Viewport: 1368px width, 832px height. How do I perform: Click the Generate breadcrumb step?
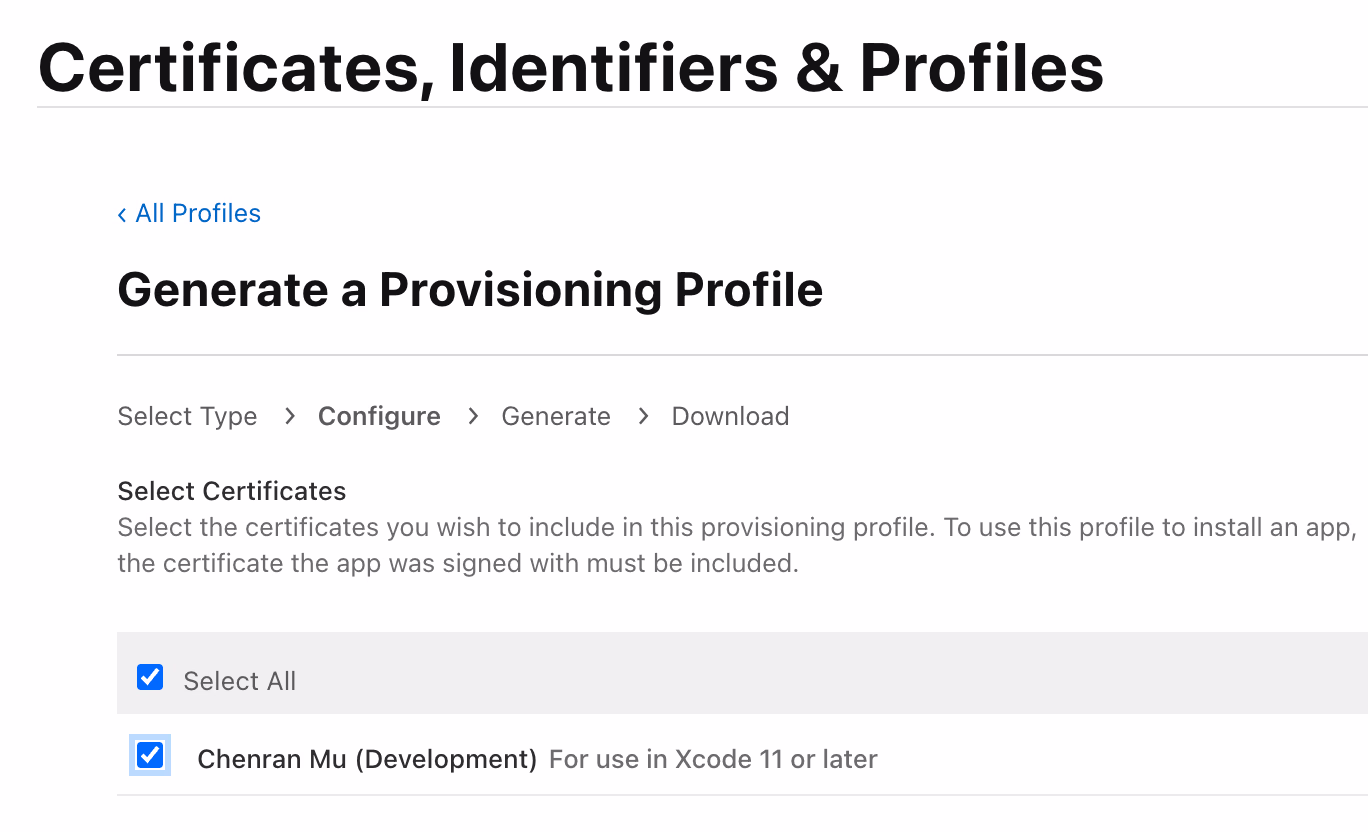[x=556, y=416]
